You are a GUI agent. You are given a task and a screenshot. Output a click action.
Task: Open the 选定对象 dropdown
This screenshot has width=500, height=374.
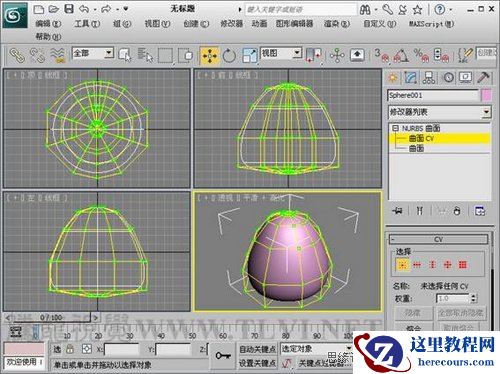point(317,349)
